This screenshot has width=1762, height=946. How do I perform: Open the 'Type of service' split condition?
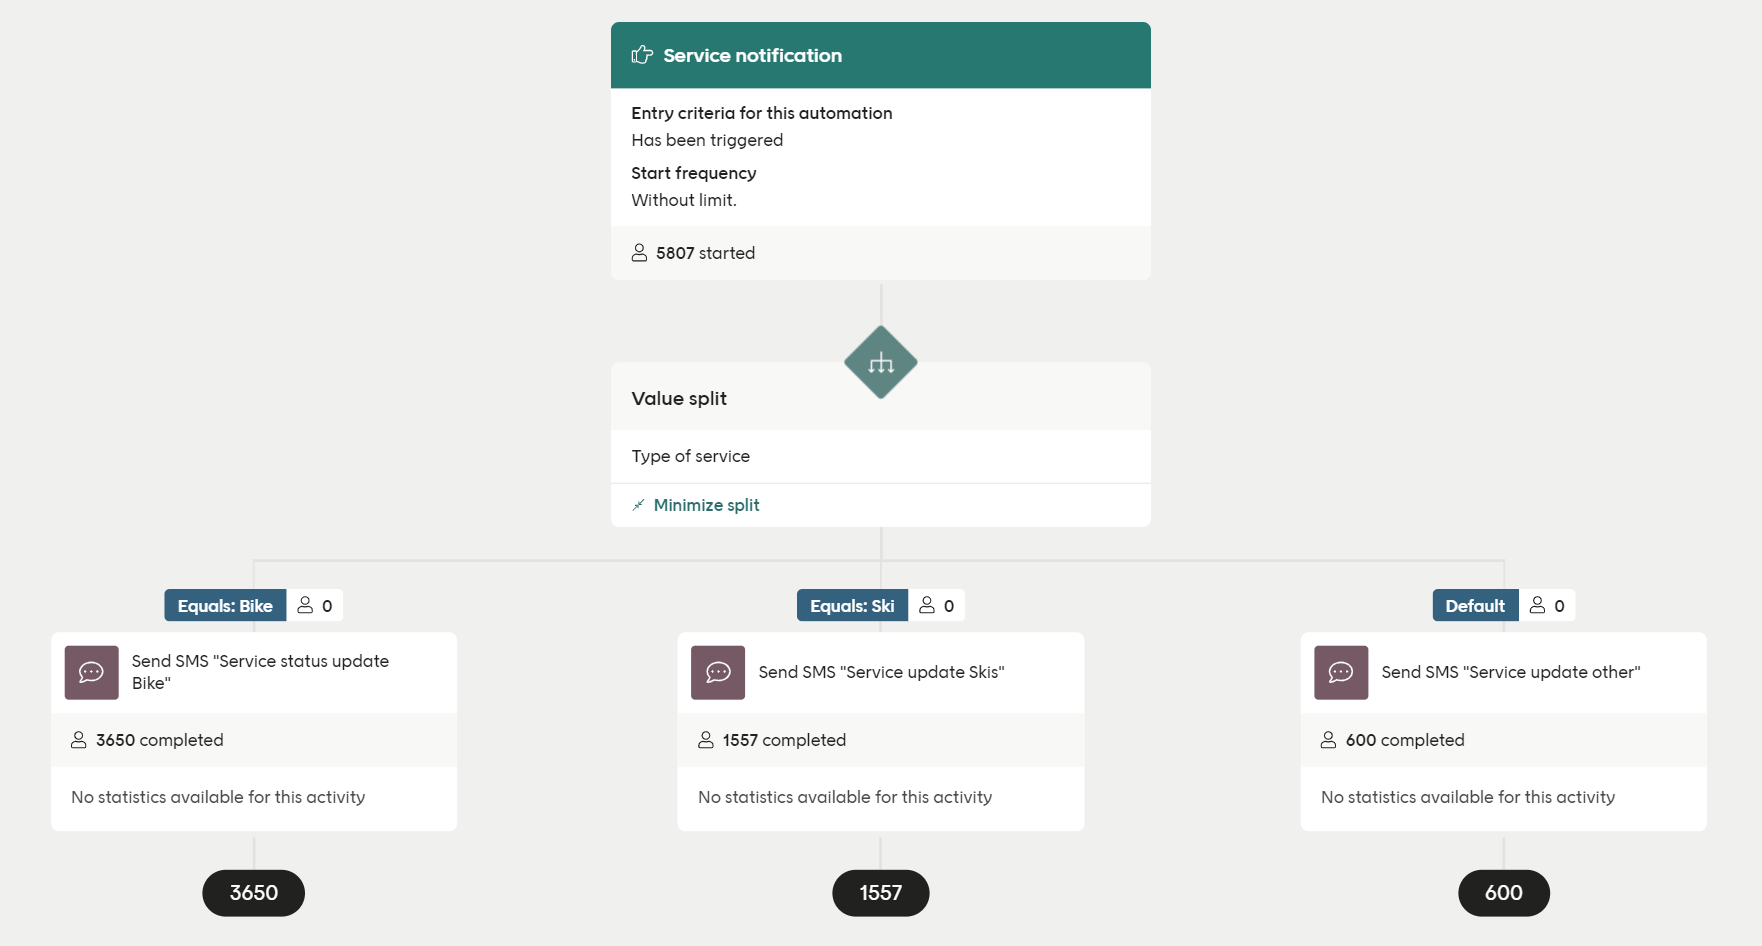690,456
